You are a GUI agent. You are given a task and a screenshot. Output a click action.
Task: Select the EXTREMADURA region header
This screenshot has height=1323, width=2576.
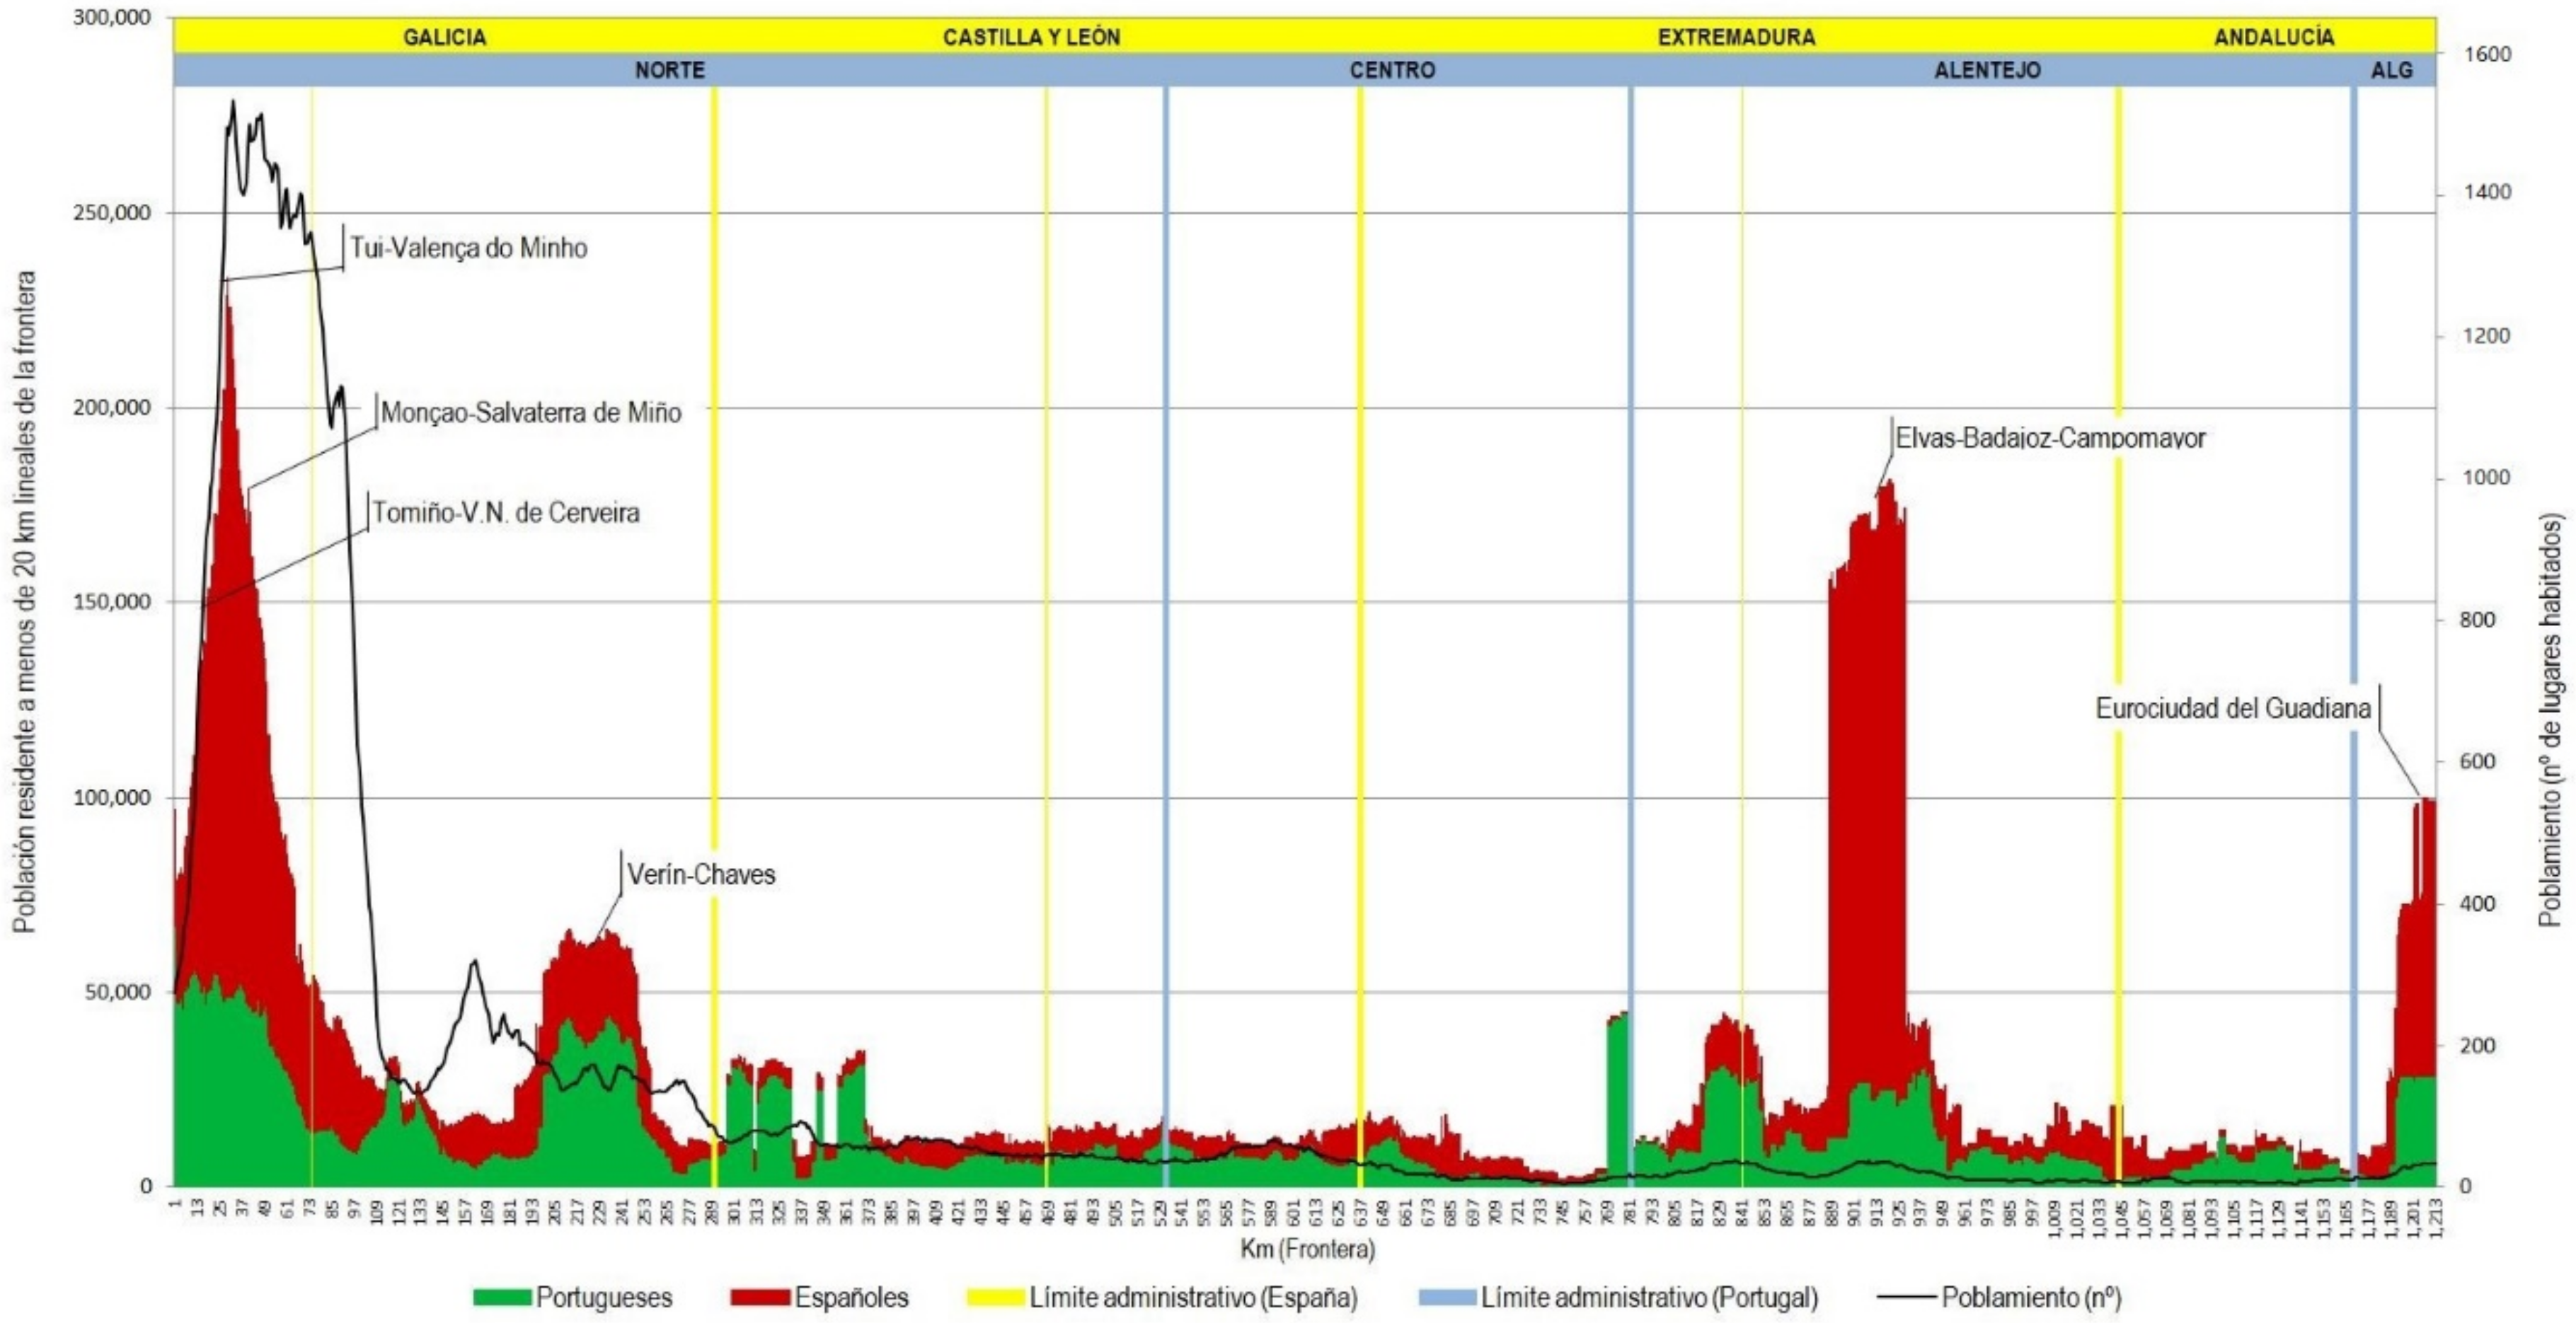click(1736, 37)
